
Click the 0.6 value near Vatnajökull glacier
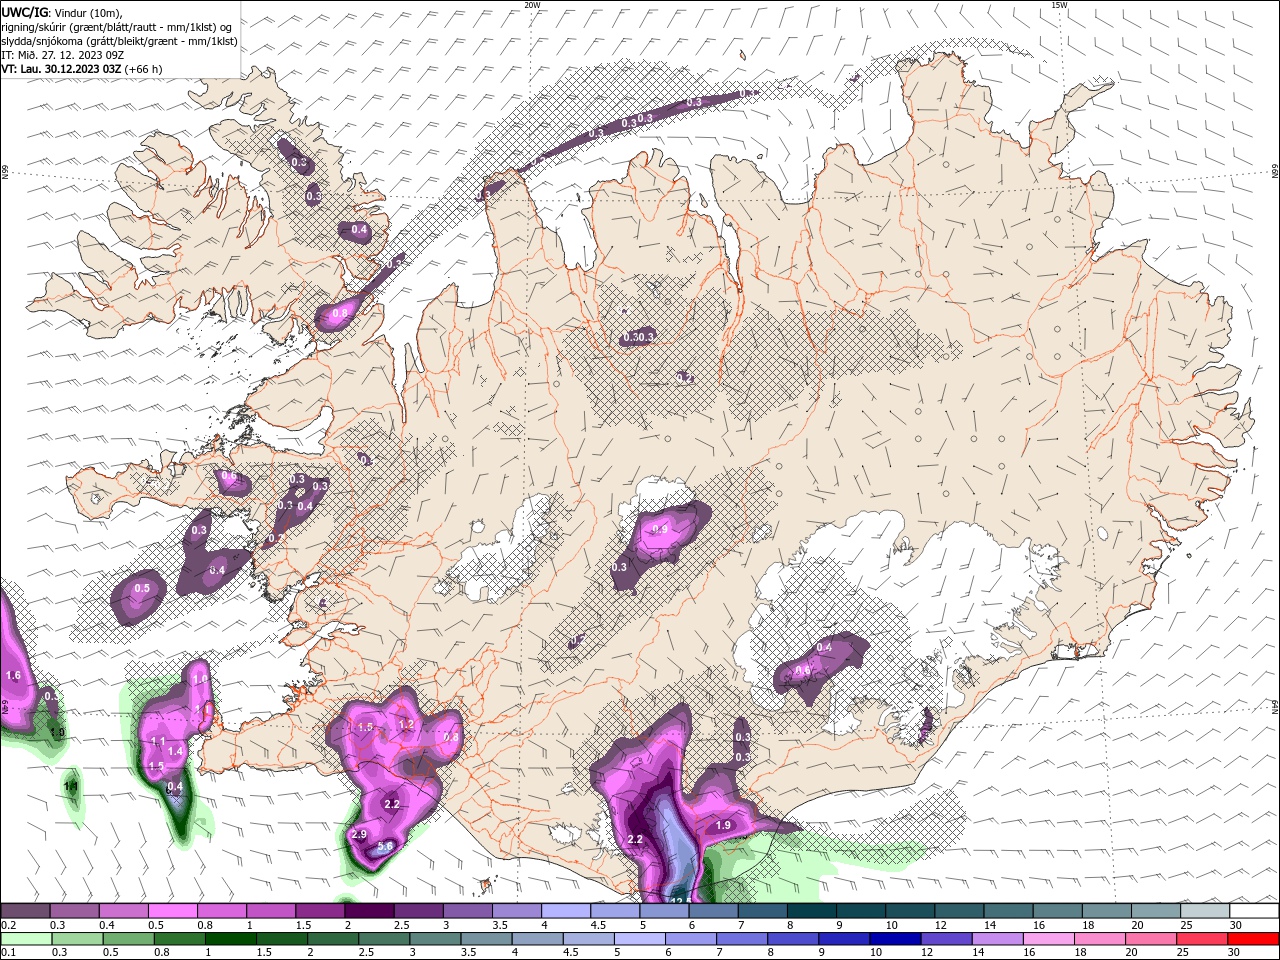802,669
